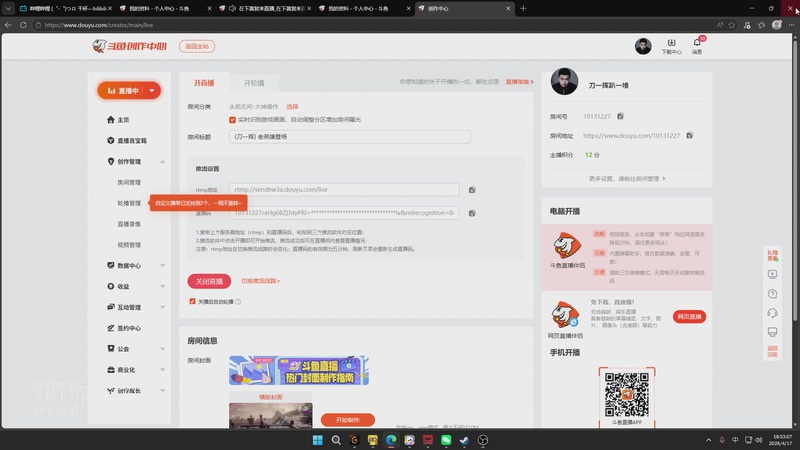This screenshot has height=450, width=800.
Task: Click the room URL douyu.com/10131227
Action: tap(631, 136)
